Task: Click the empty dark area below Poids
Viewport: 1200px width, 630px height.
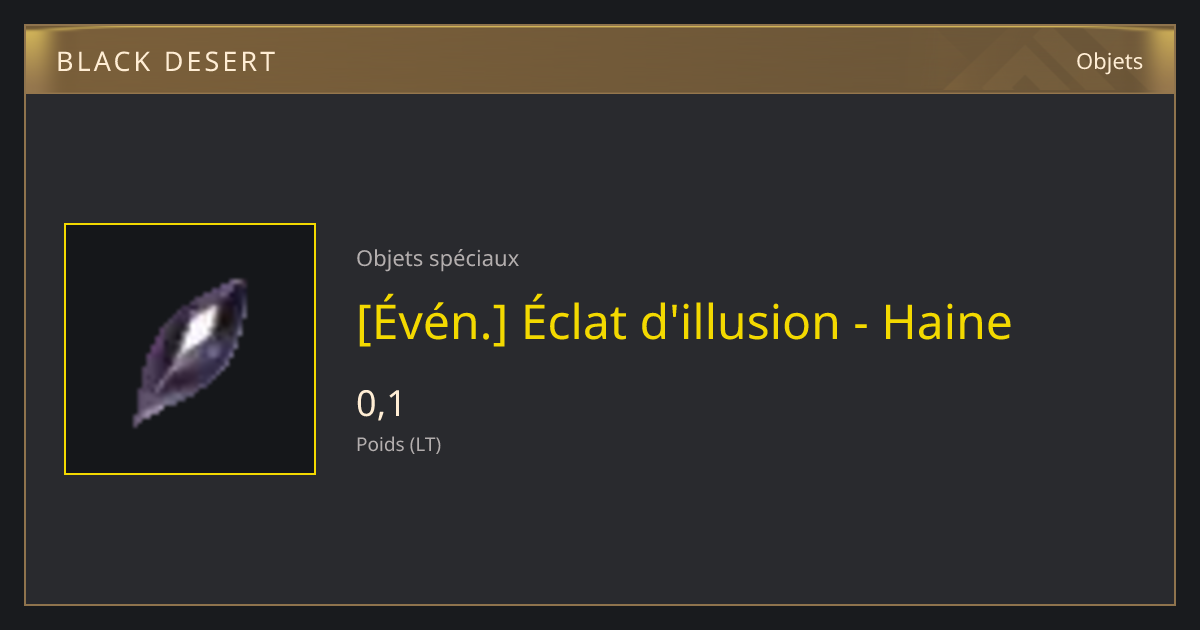Action: tap(600, 530)
